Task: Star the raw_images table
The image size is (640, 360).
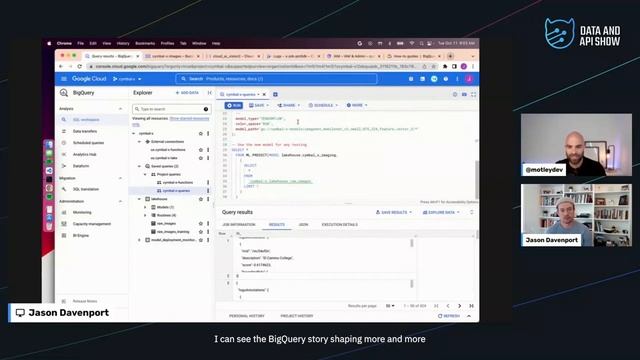Action: tap(200, 224)
